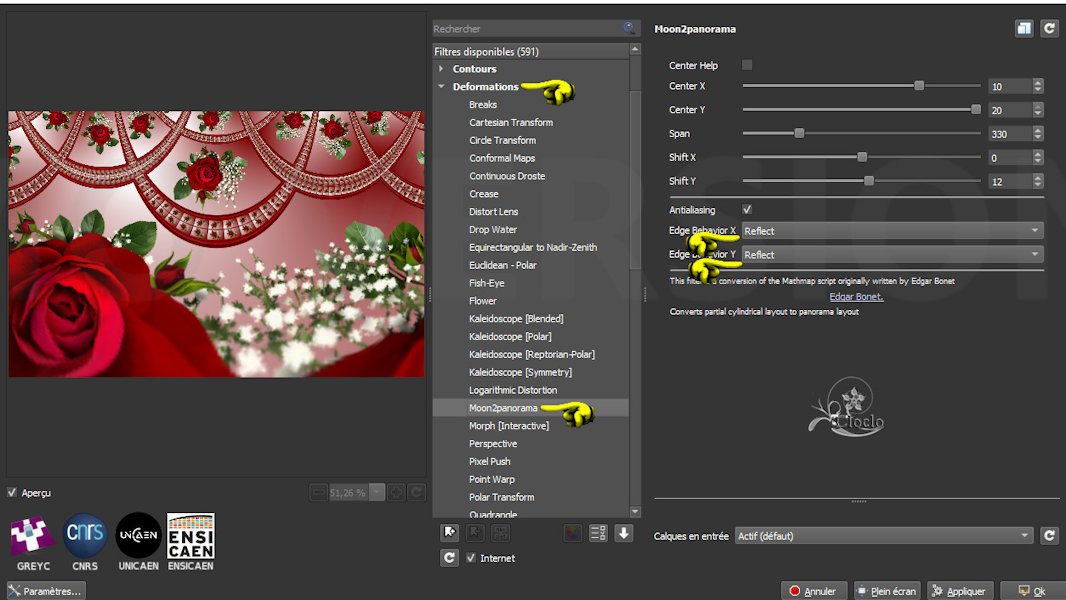The image size is (1066, 600).
Task: Select Kaleidoscope [Polar] filter
Action: click(x=510, y=337)
